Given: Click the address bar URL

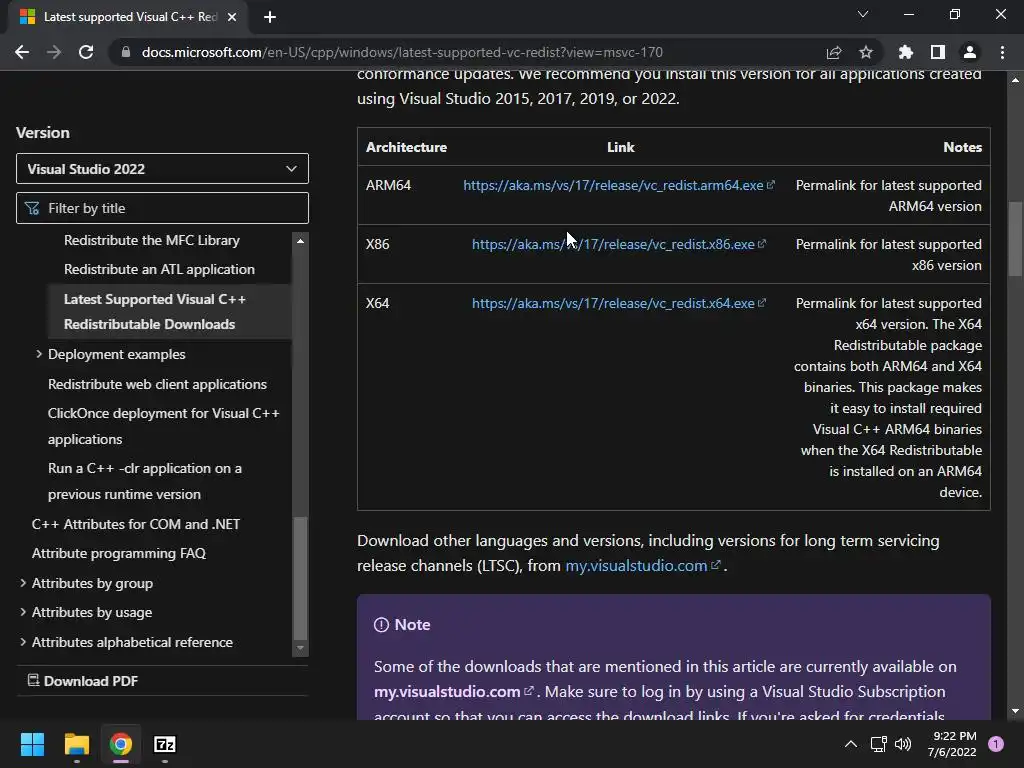Looking at the screenshot, I should (402, 52).
